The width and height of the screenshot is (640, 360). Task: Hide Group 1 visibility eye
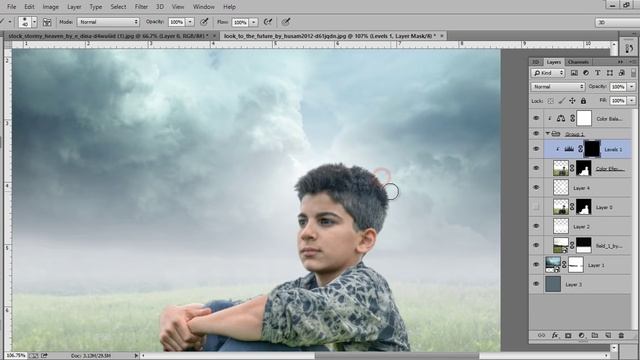[x=536, y=133]
